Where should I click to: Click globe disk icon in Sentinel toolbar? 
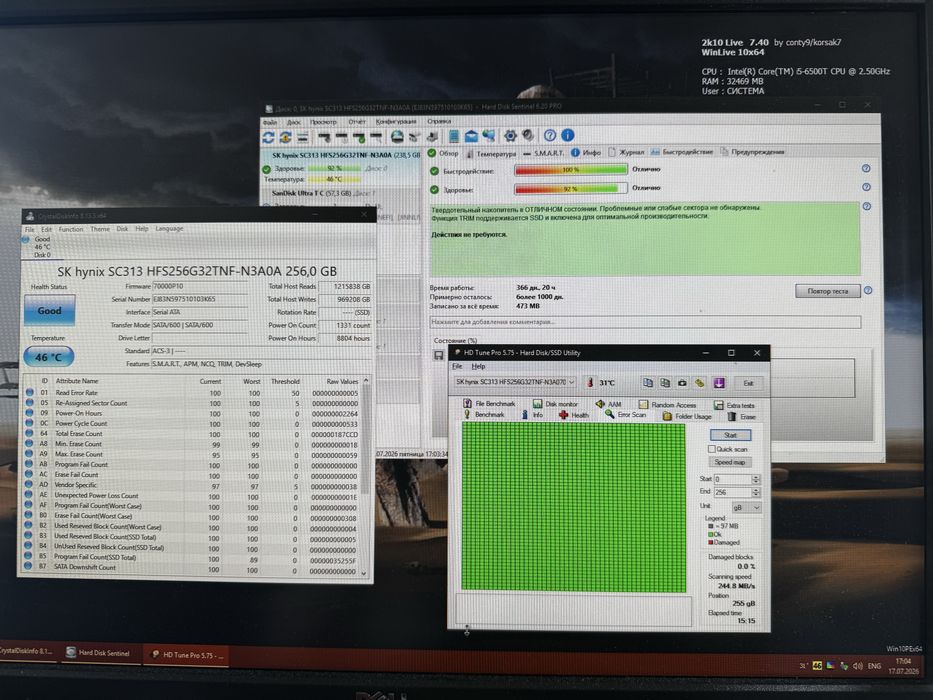point(397,137)
